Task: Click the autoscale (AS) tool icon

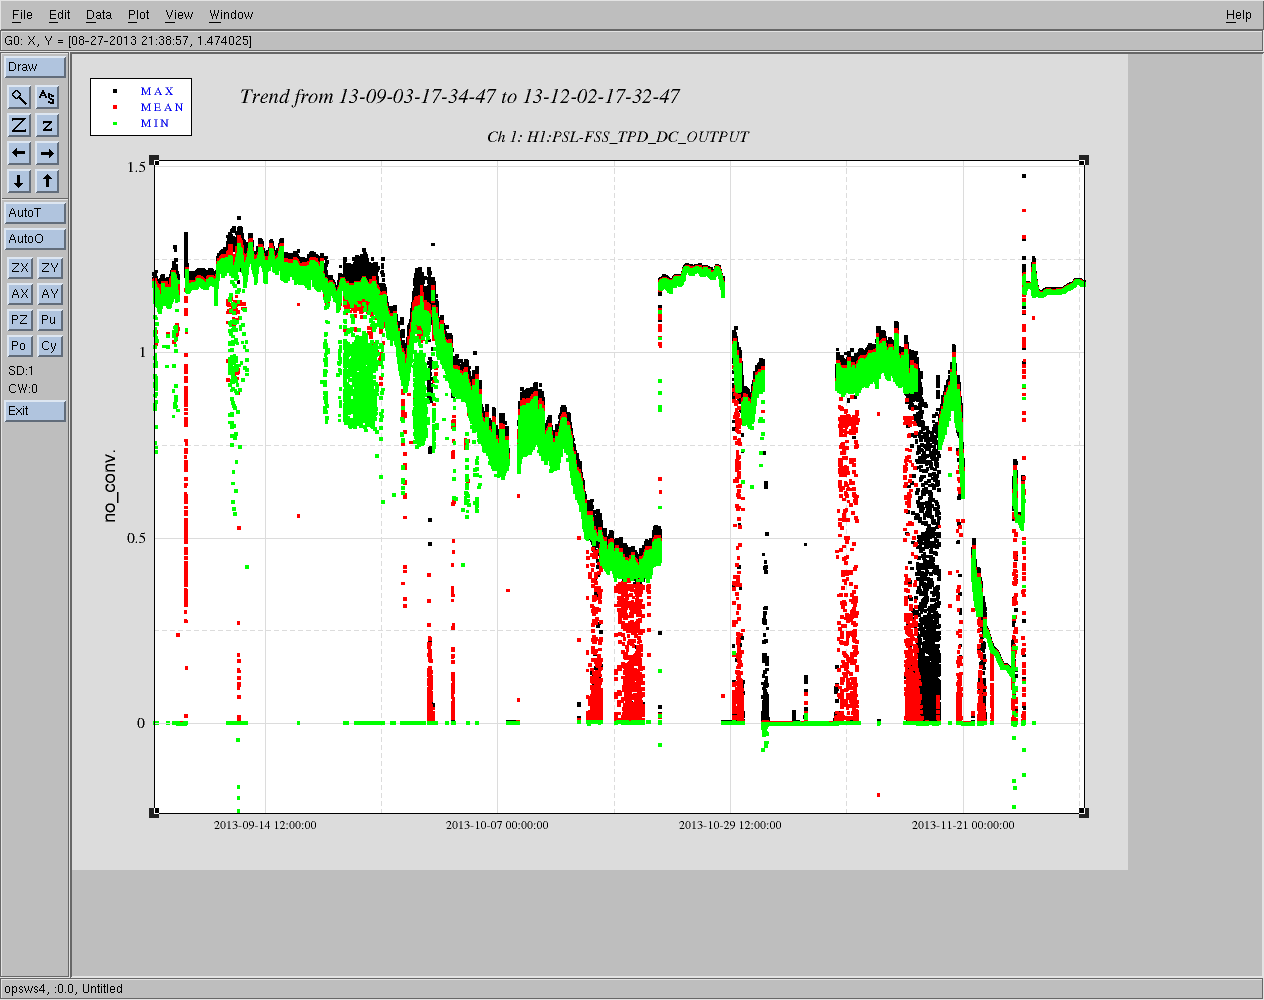Action: [47, 97]
